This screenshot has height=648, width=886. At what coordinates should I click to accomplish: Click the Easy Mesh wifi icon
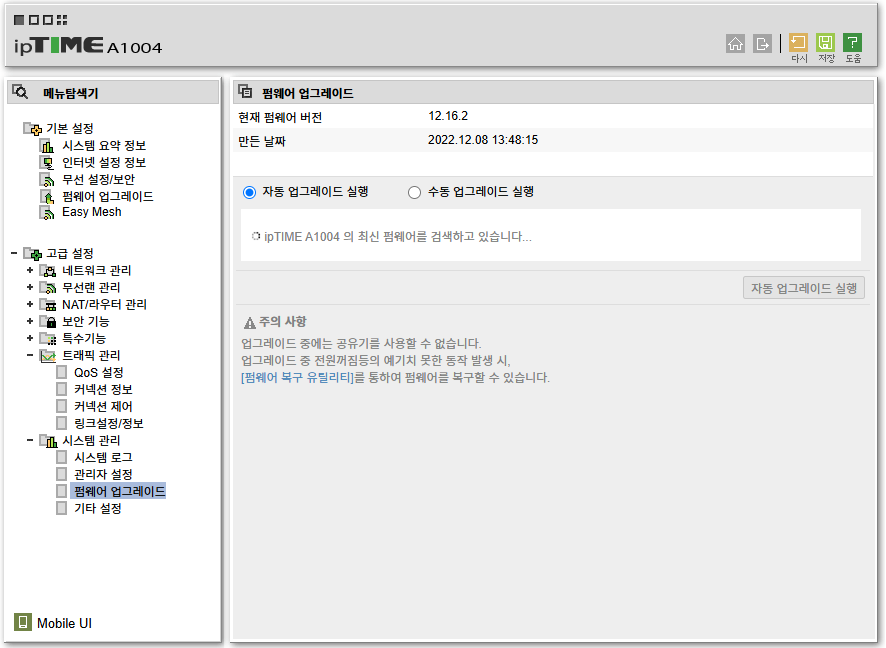[47, 212]
